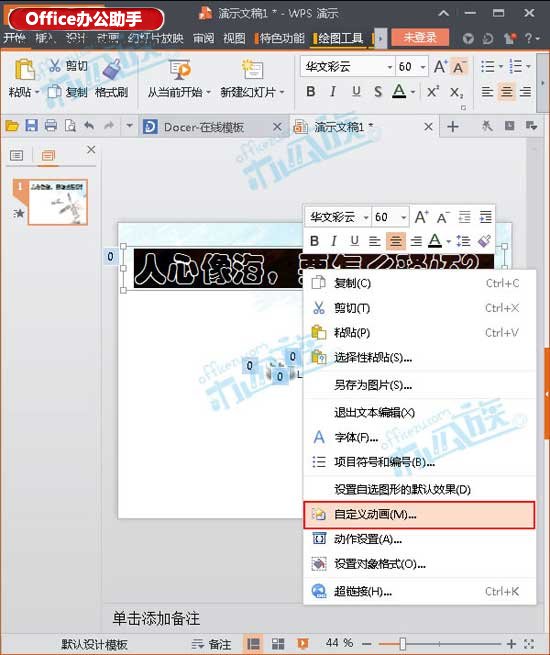This screenshot has width=550, height=655.
Task: Switch to the Docer-在线模板 tab
Action: click(204, 127)
